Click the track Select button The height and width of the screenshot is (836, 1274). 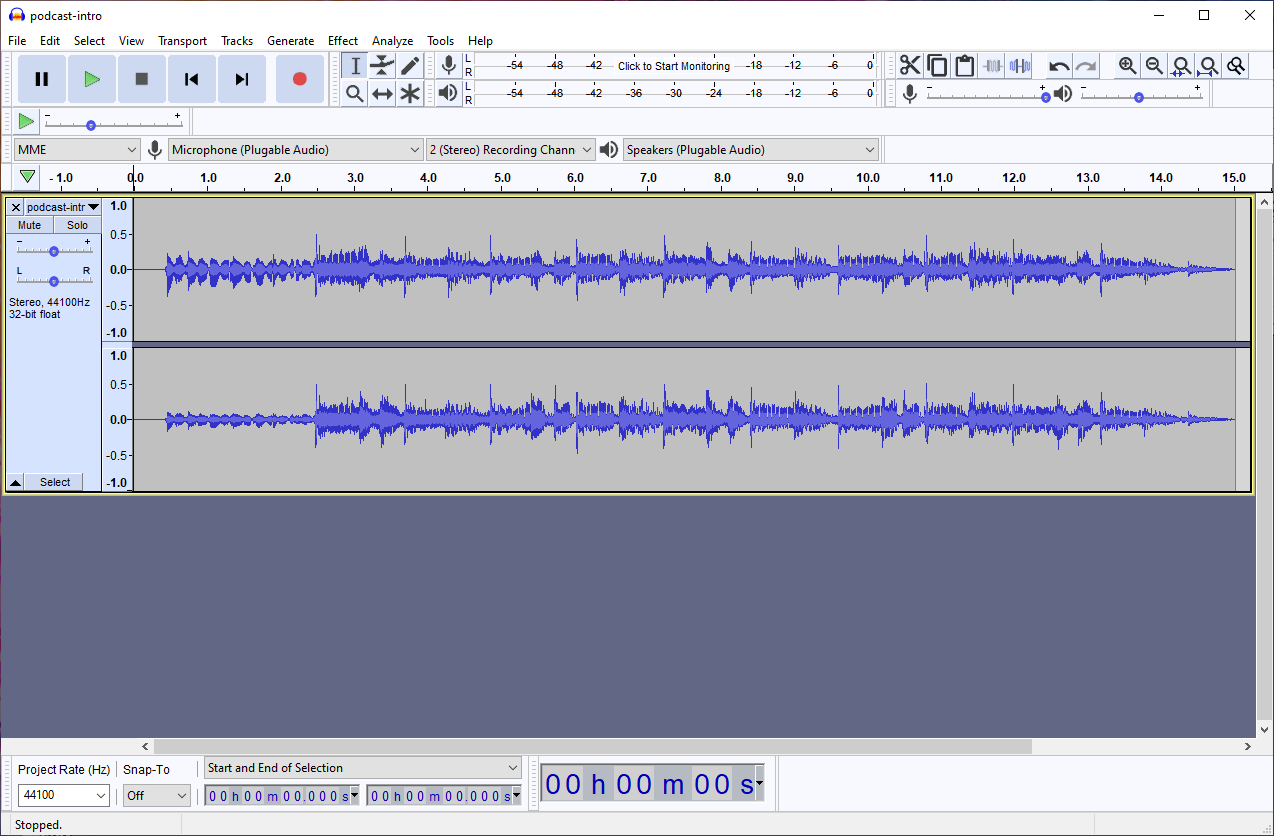[x=55, y=482]
